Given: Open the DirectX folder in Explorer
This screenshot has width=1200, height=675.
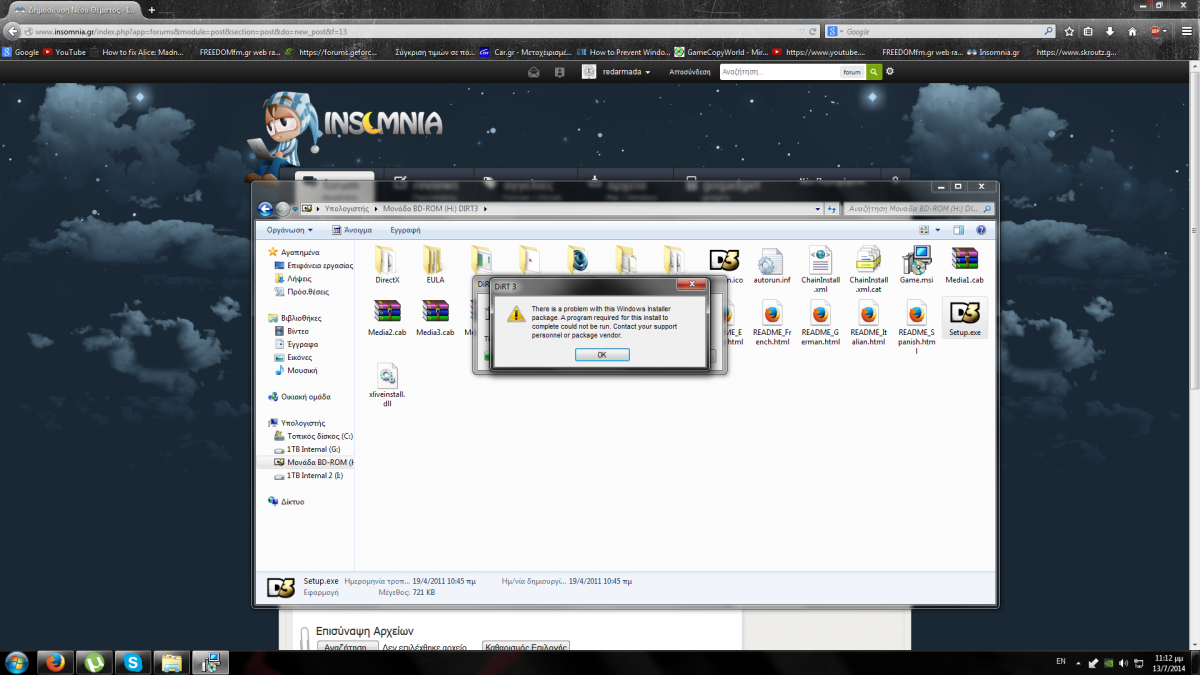Looking at the screenshot, I should [387, 265].
